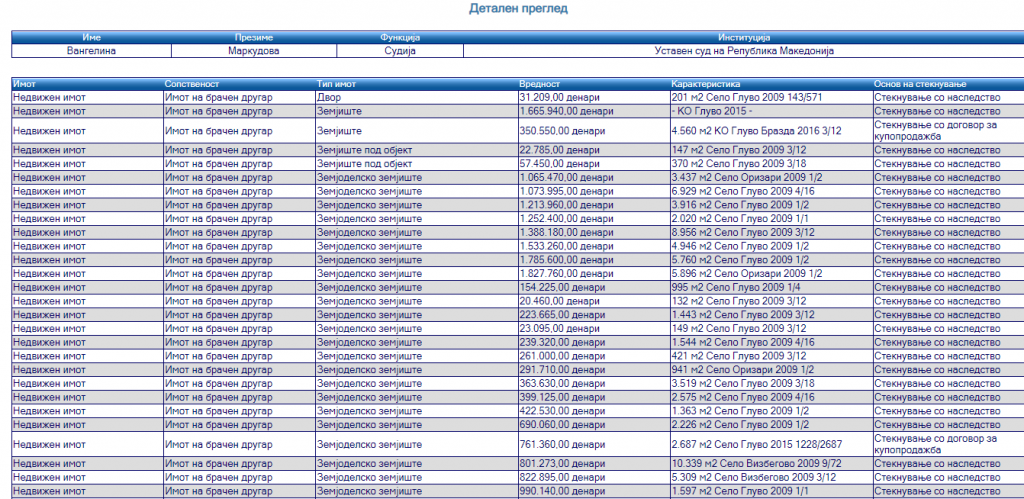Select the value '990.140,00 денари'
Screen dimensions: 1024x499
coord(562,492)
